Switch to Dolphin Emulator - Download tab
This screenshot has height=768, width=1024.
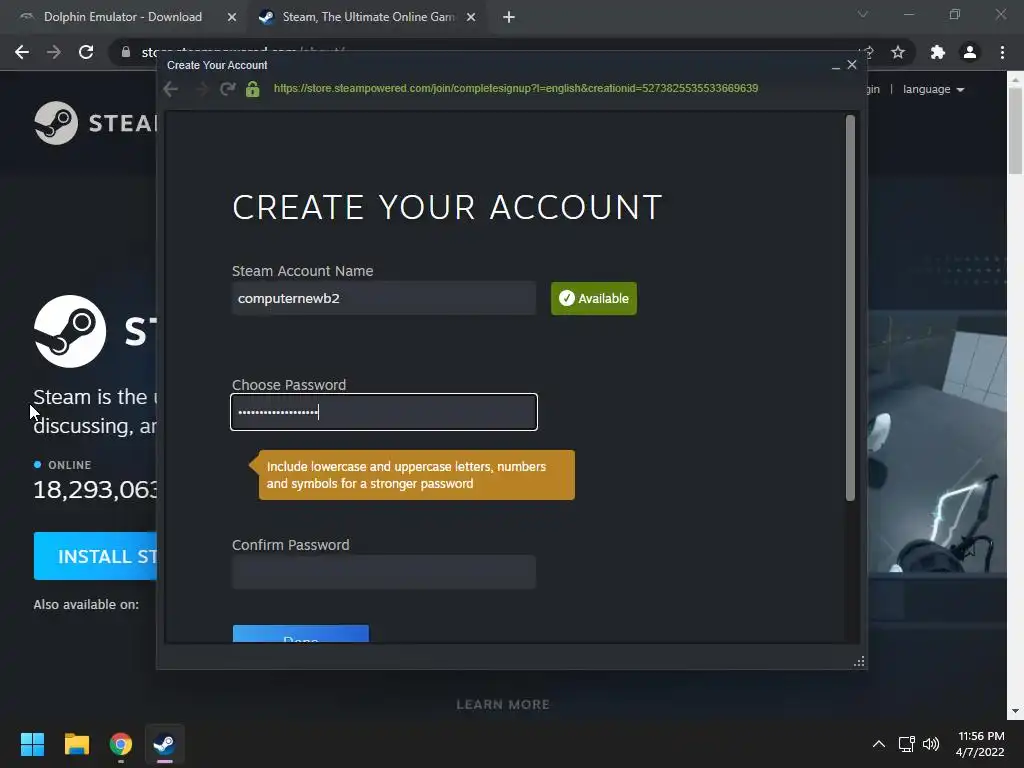pos(122,17)
